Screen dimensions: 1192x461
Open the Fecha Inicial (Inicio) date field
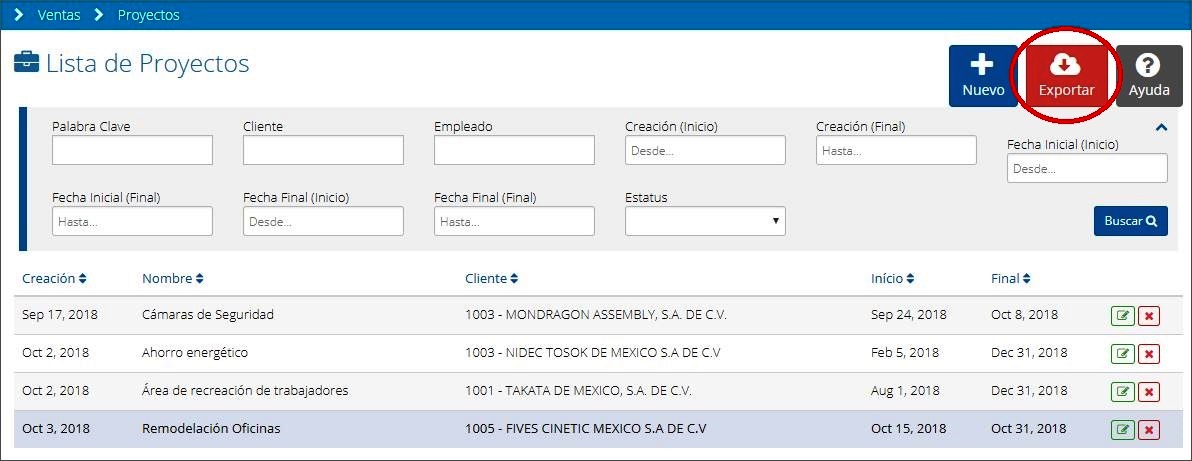1087,168
